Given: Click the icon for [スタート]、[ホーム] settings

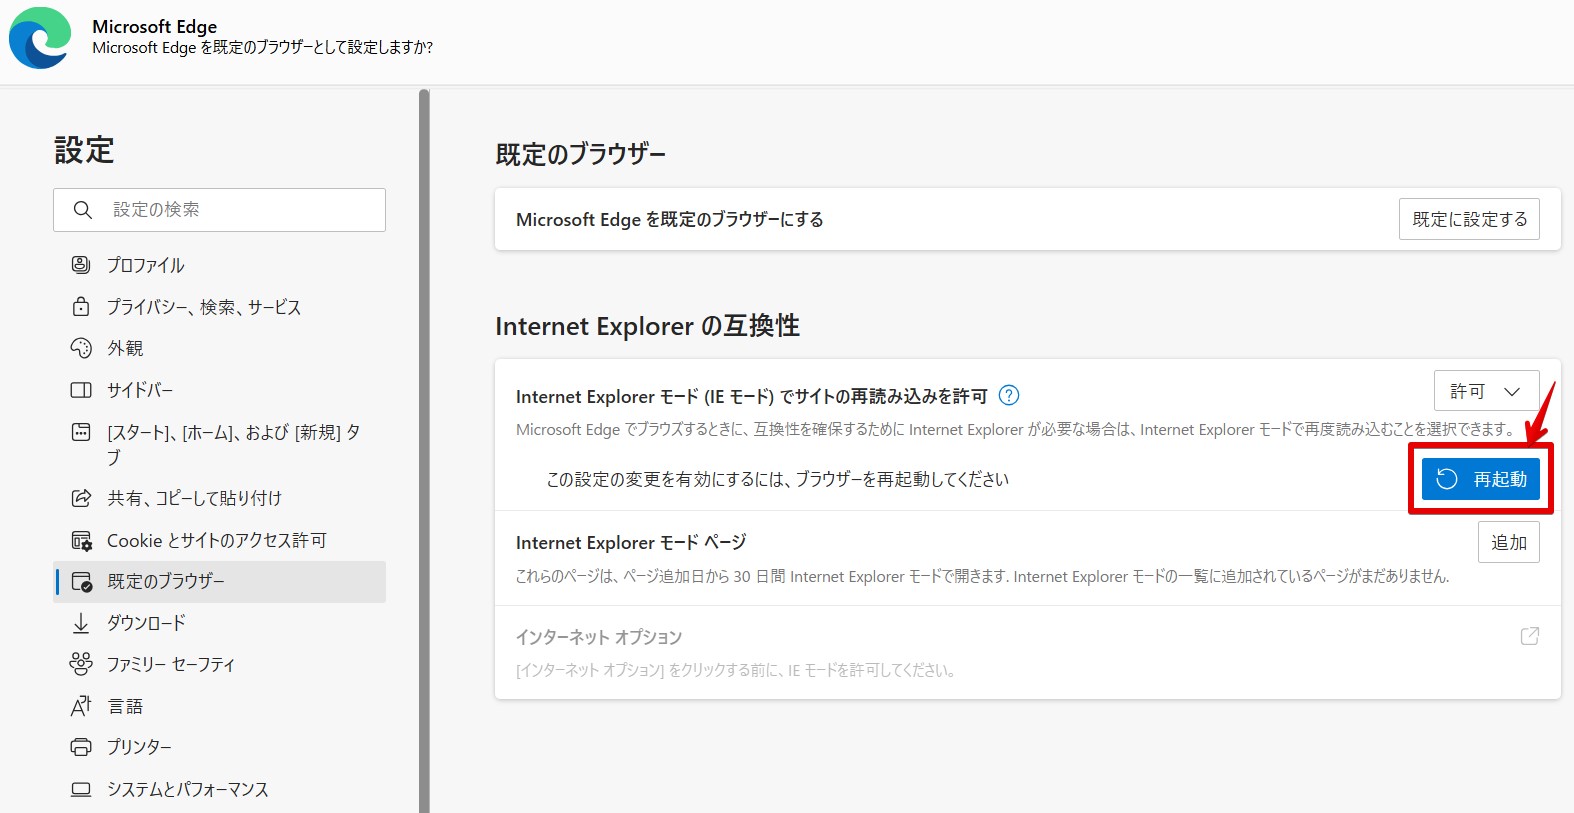Looking at the screenshot, I should (81, 432).
